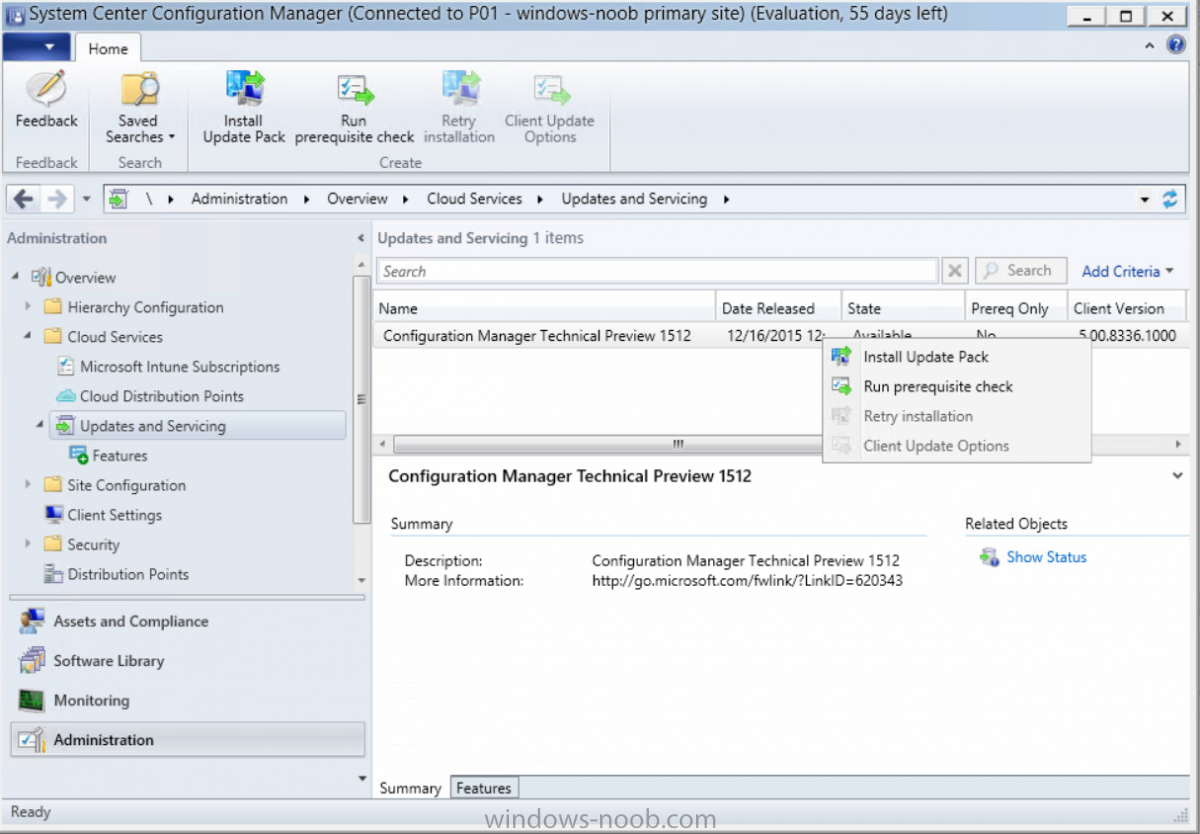Click Updates and Servicing breadcrumb segment
The height and width of the screenshot is (834, 1200).
point(634,199)
